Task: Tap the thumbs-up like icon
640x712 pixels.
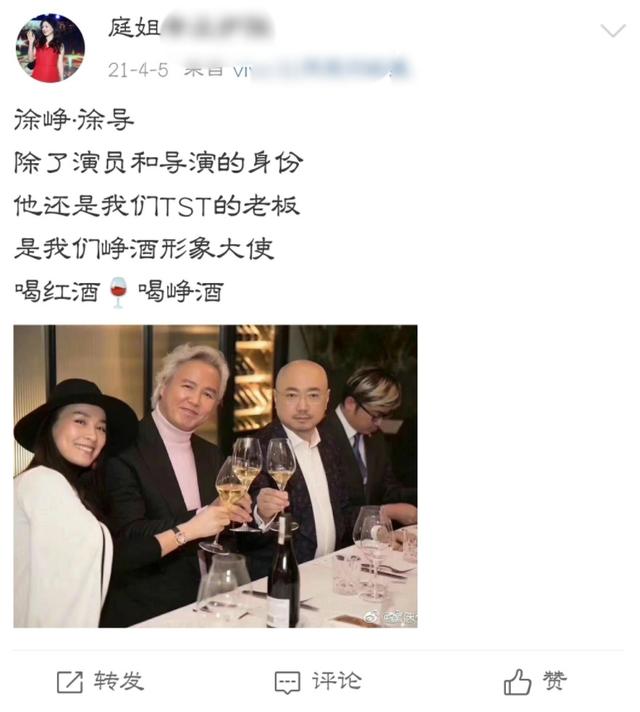Action: [517, 682]
